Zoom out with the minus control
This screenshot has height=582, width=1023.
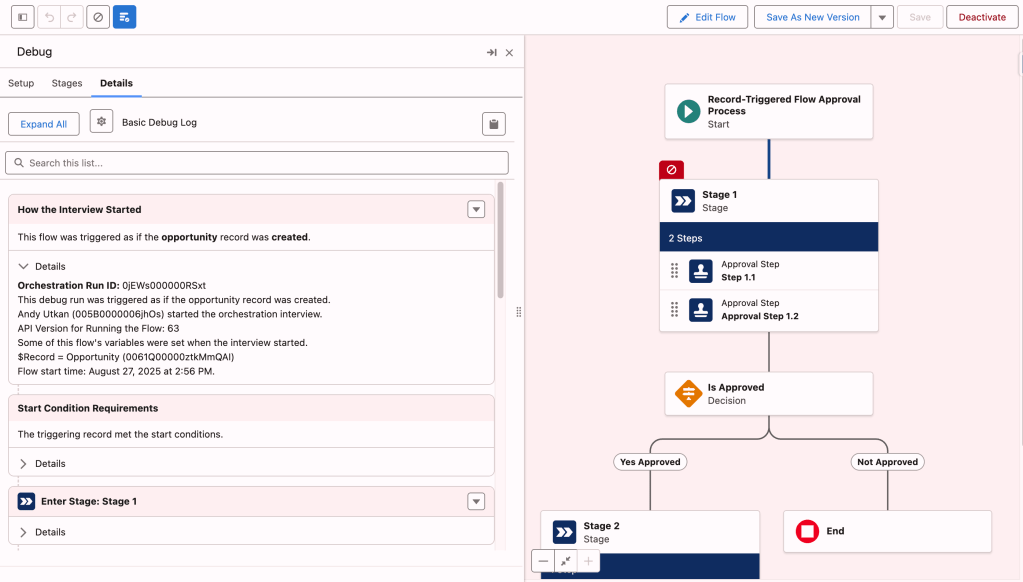(x=543, y=561)
